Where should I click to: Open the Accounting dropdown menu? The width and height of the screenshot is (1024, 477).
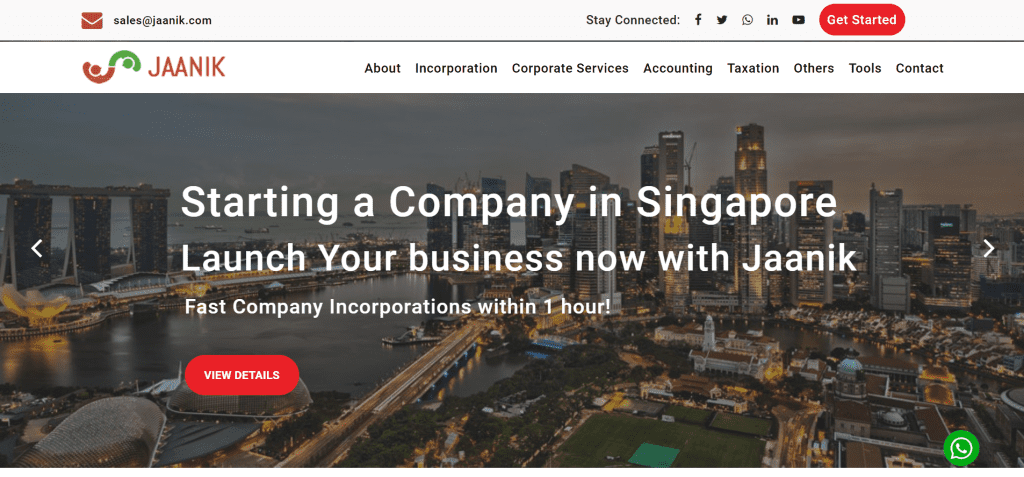pyautogui.click(x=678, y=68)
